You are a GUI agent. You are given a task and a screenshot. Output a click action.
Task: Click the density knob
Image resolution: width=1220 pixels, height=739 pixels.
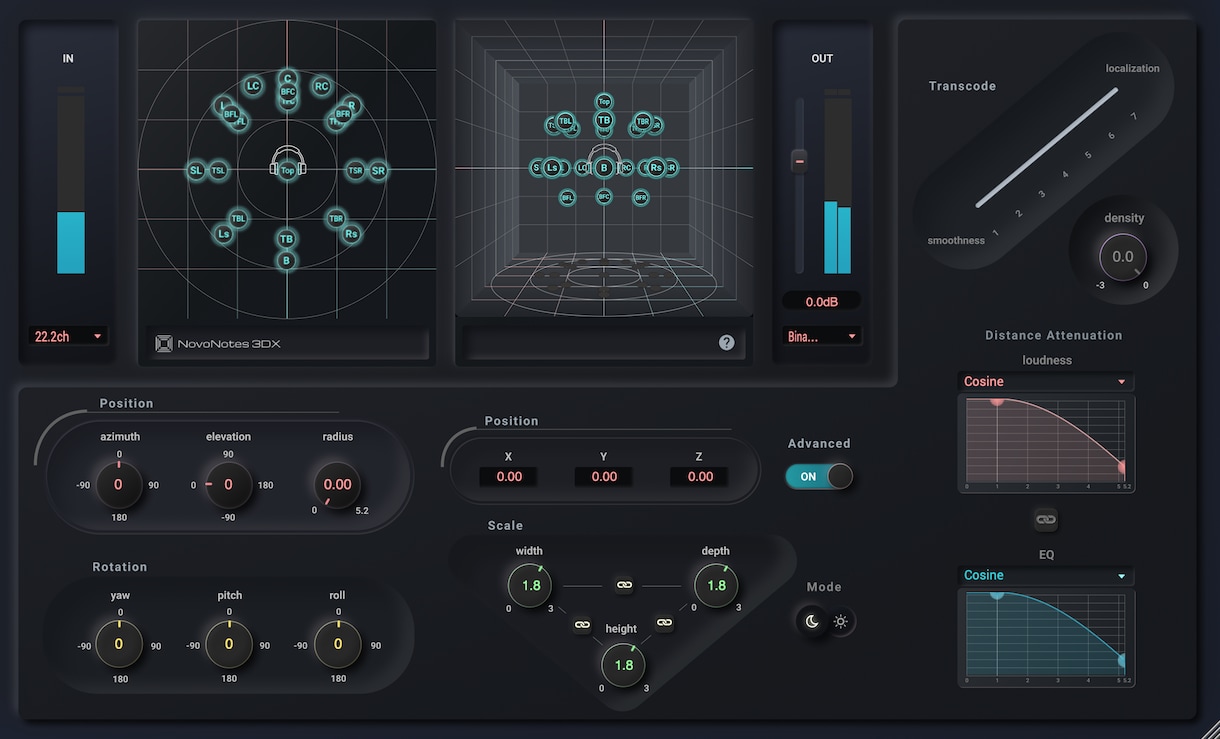tap(1123, 257)
